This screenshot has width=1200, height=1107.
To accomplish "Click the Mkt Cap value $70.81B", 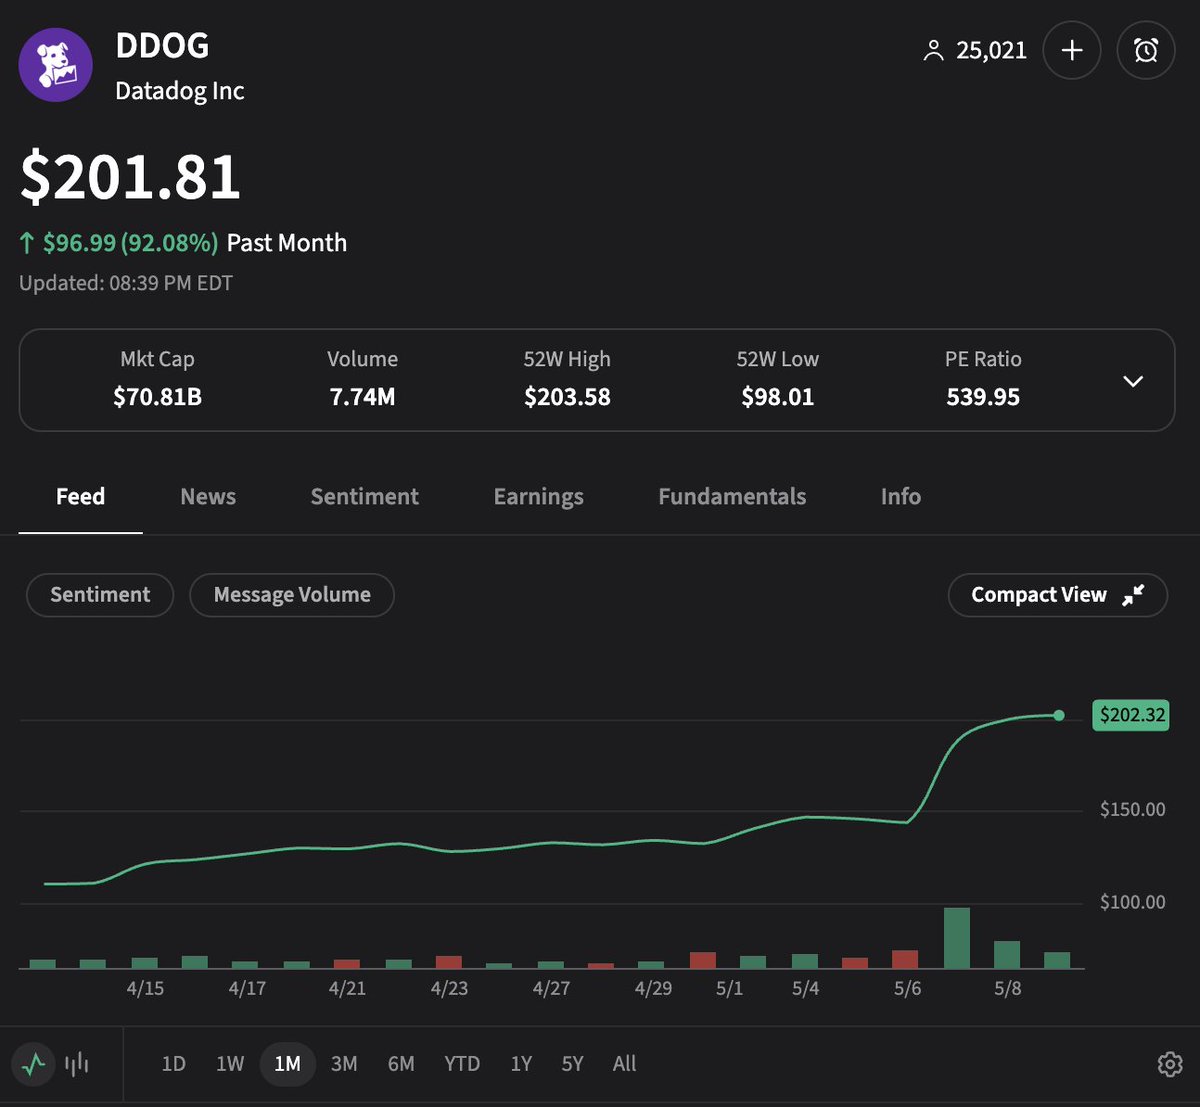I will (158, 397).
